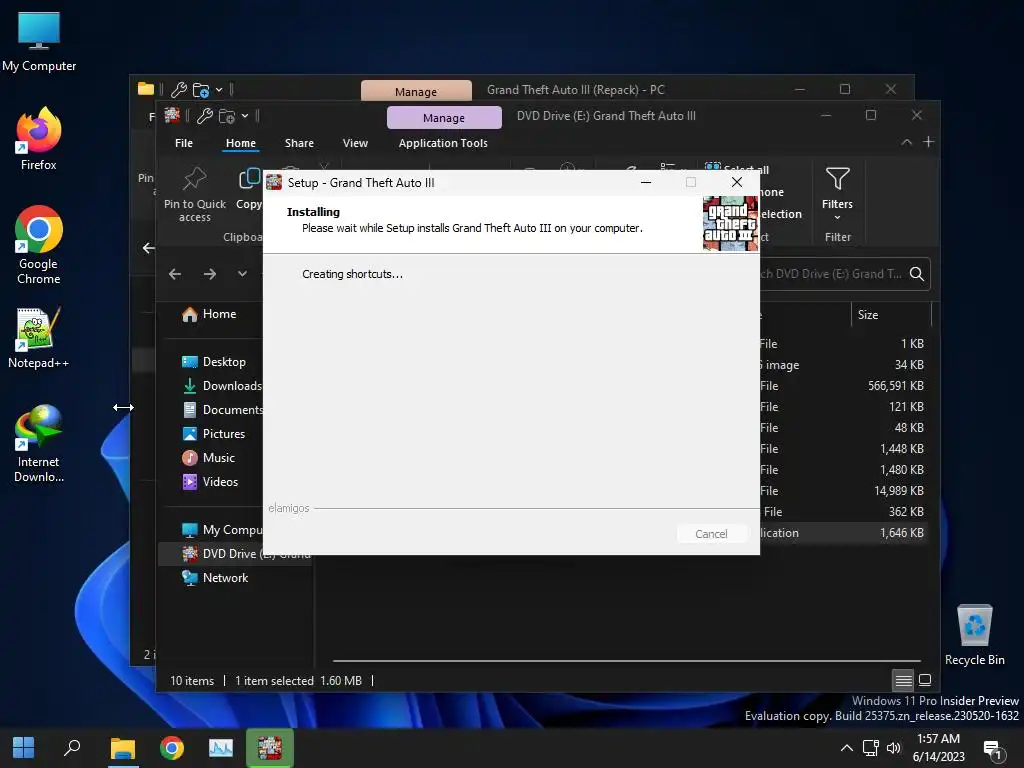1024x768 pixels.
Task: Go forward with the navigation arrow
Action: pos(210,274)
